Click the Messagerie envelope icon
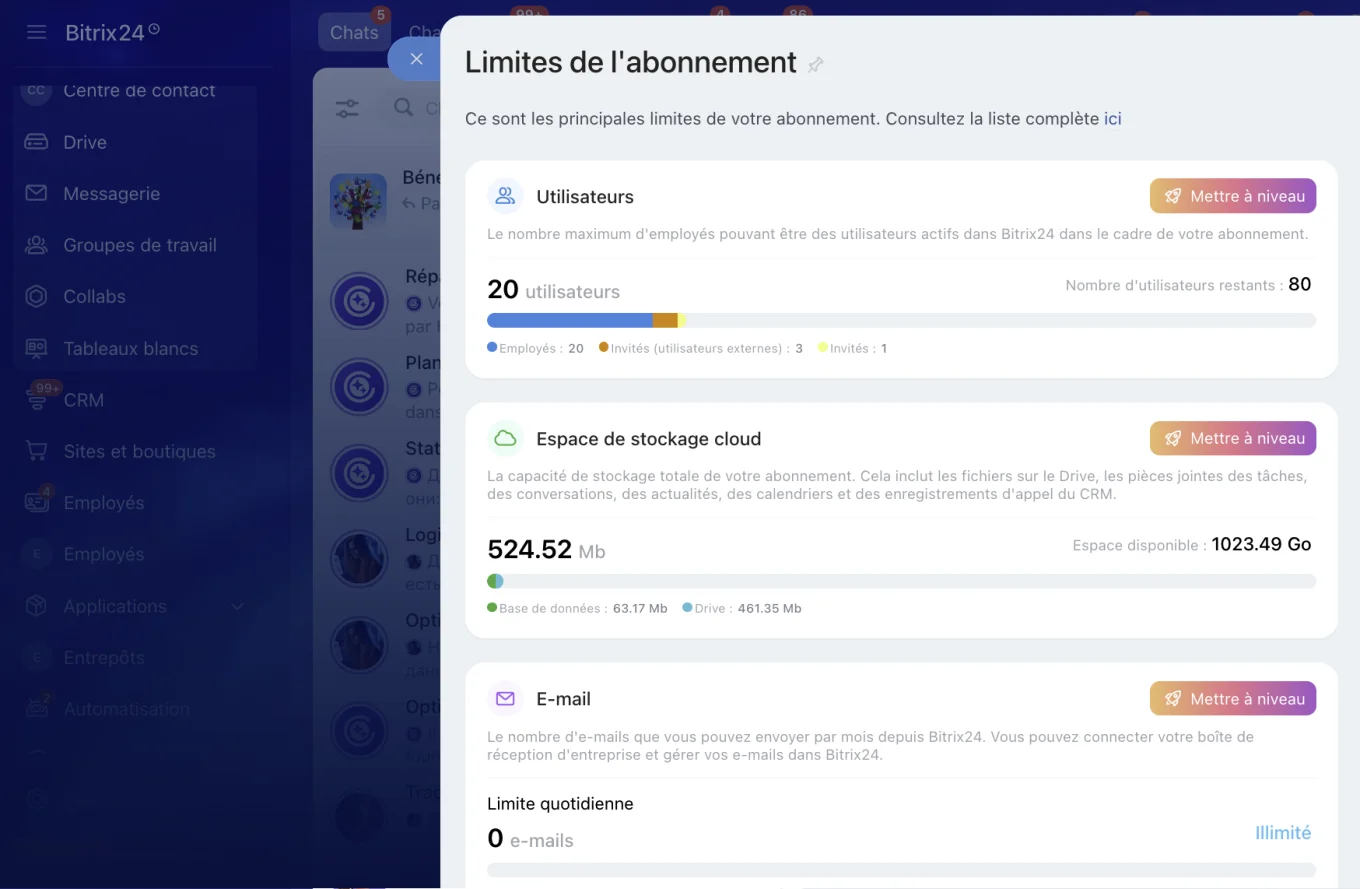 tap(37, 193)
